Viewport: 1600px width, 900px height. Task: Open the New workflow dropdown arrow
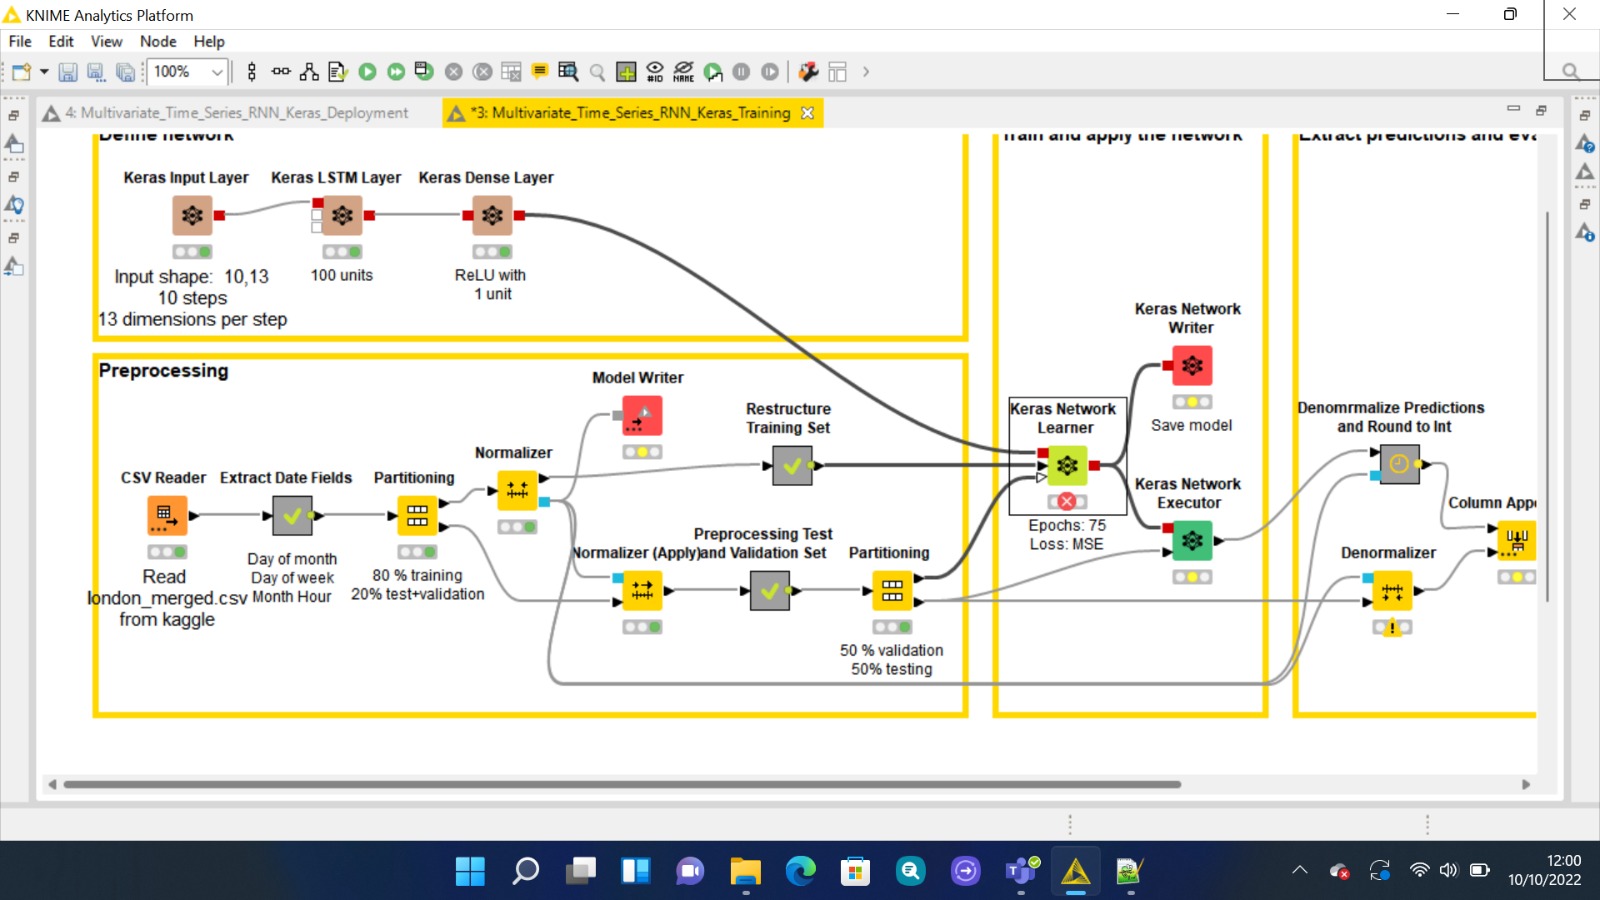44,72
